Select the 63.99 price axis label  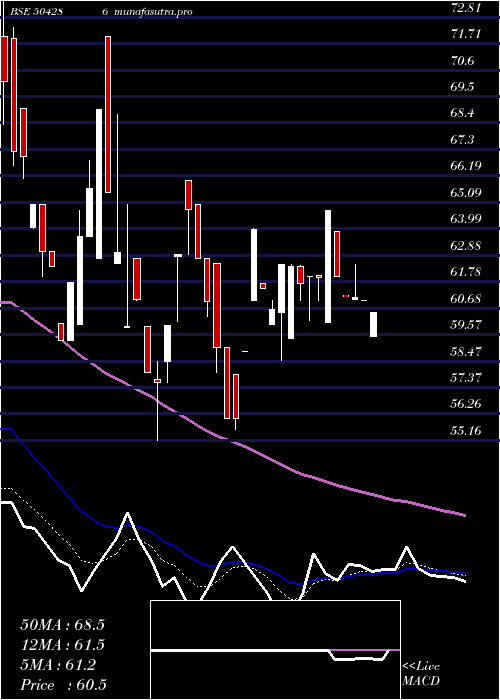[x=466, y=219]
